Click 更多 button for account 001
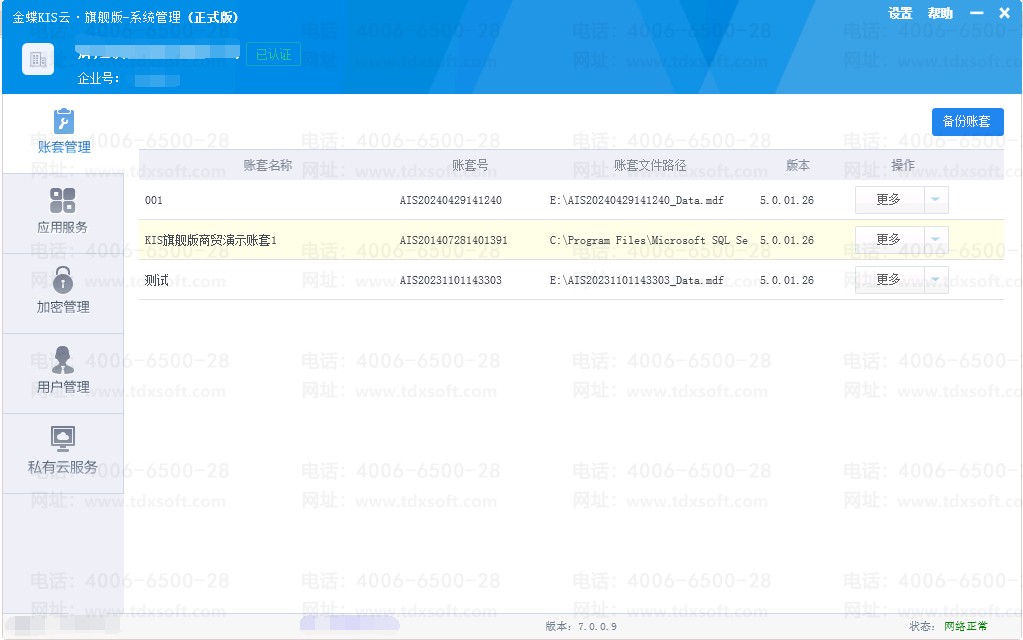 (888, 200)
